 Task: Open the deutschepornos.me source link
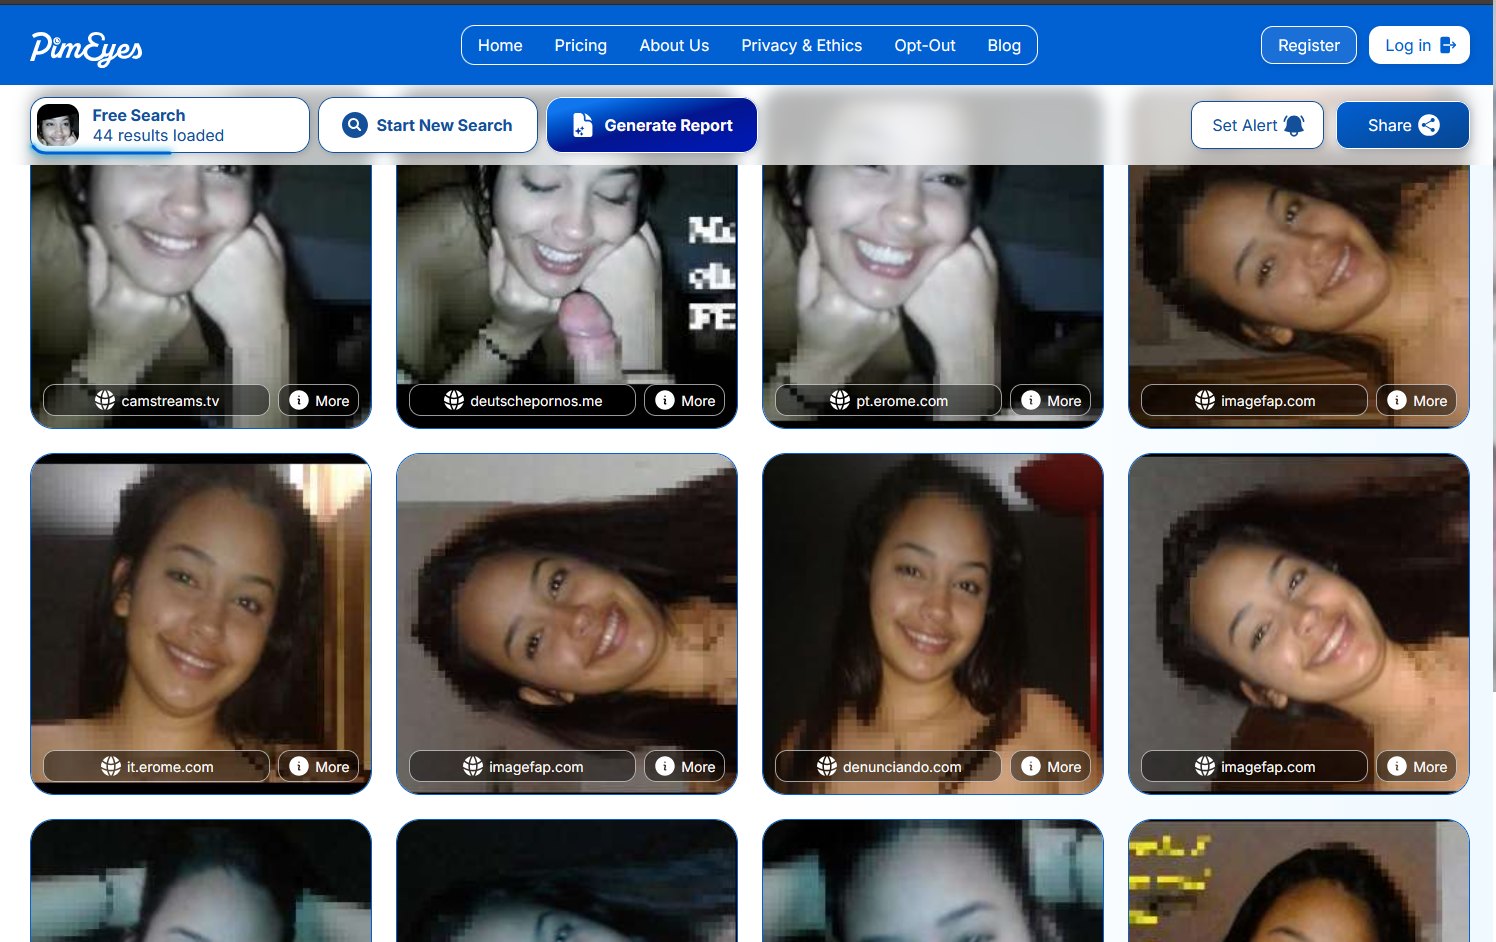523,400
